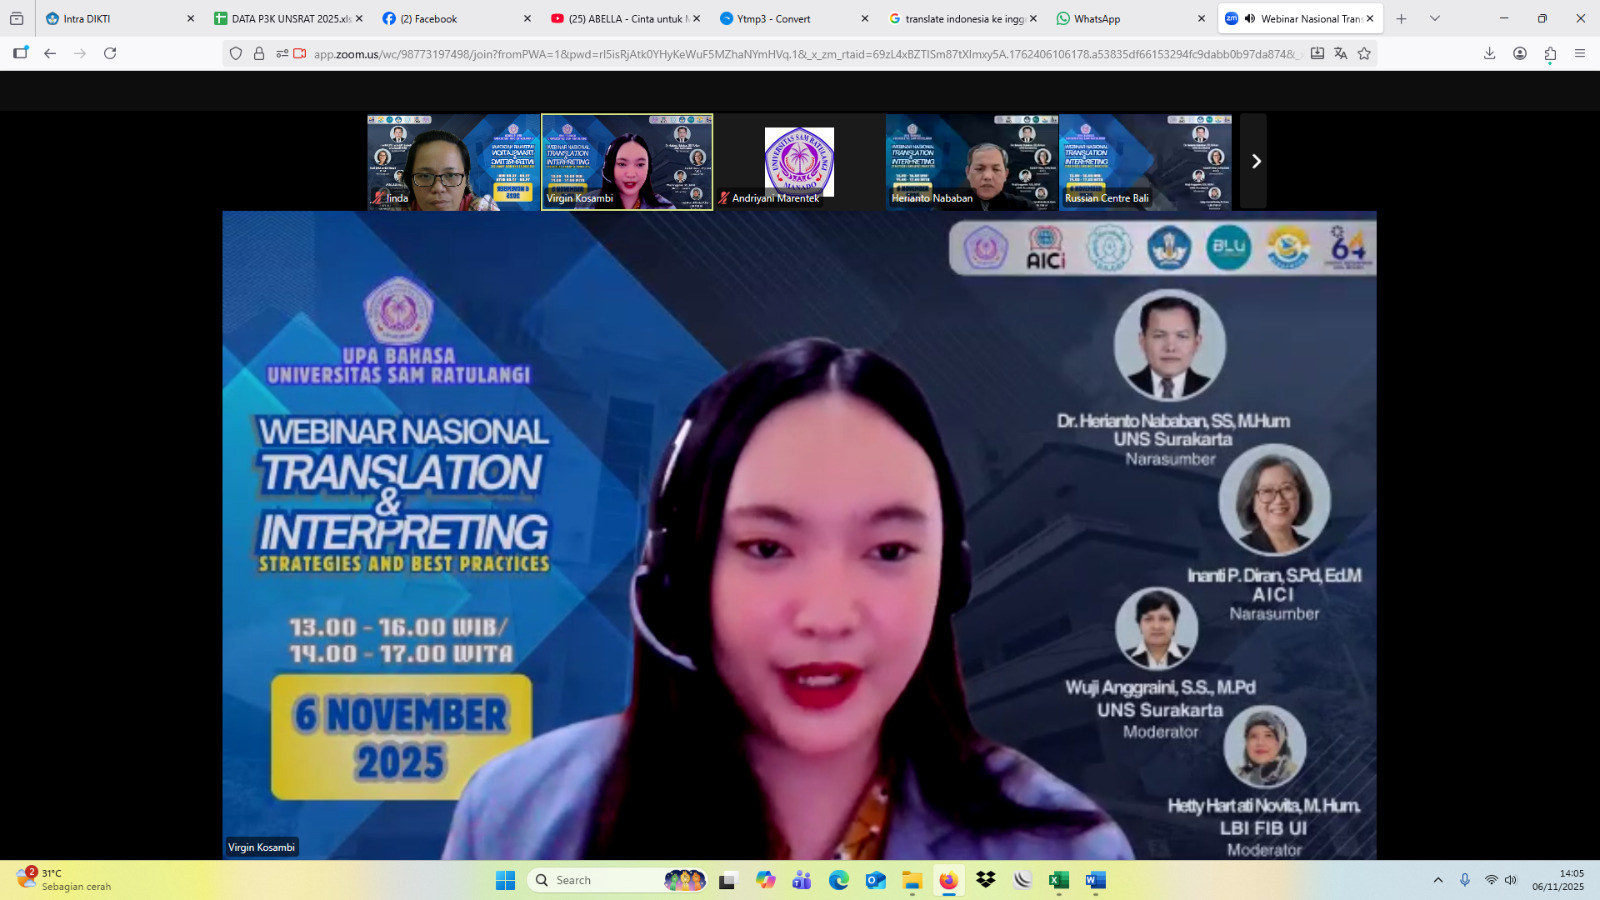Image resolution: width=1600 pixels, height=900 pixels.
Task: Open Dropbox from the taskbar
Action: tap(986, 880)
